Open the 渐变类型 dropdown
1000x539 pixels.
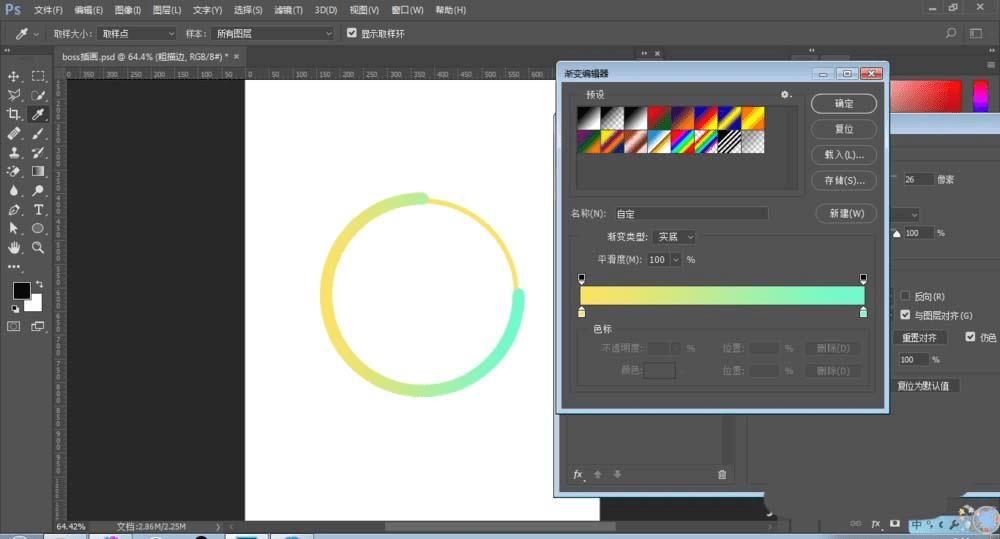674,237
